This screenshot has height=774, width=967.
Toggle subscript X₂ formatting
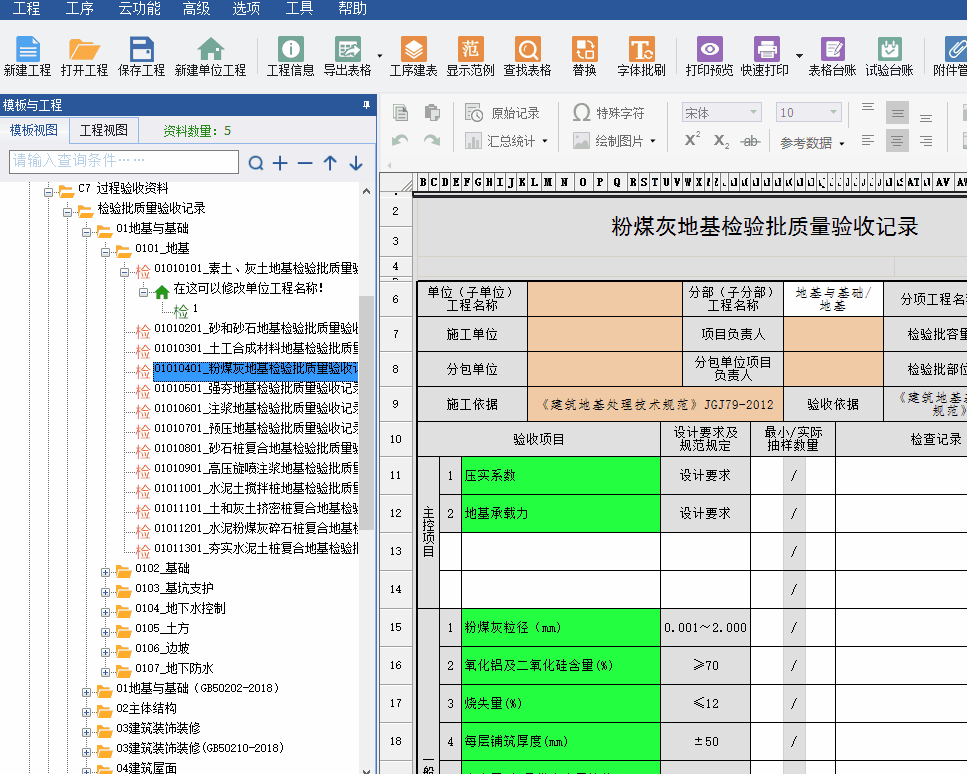tap(721, 141)
